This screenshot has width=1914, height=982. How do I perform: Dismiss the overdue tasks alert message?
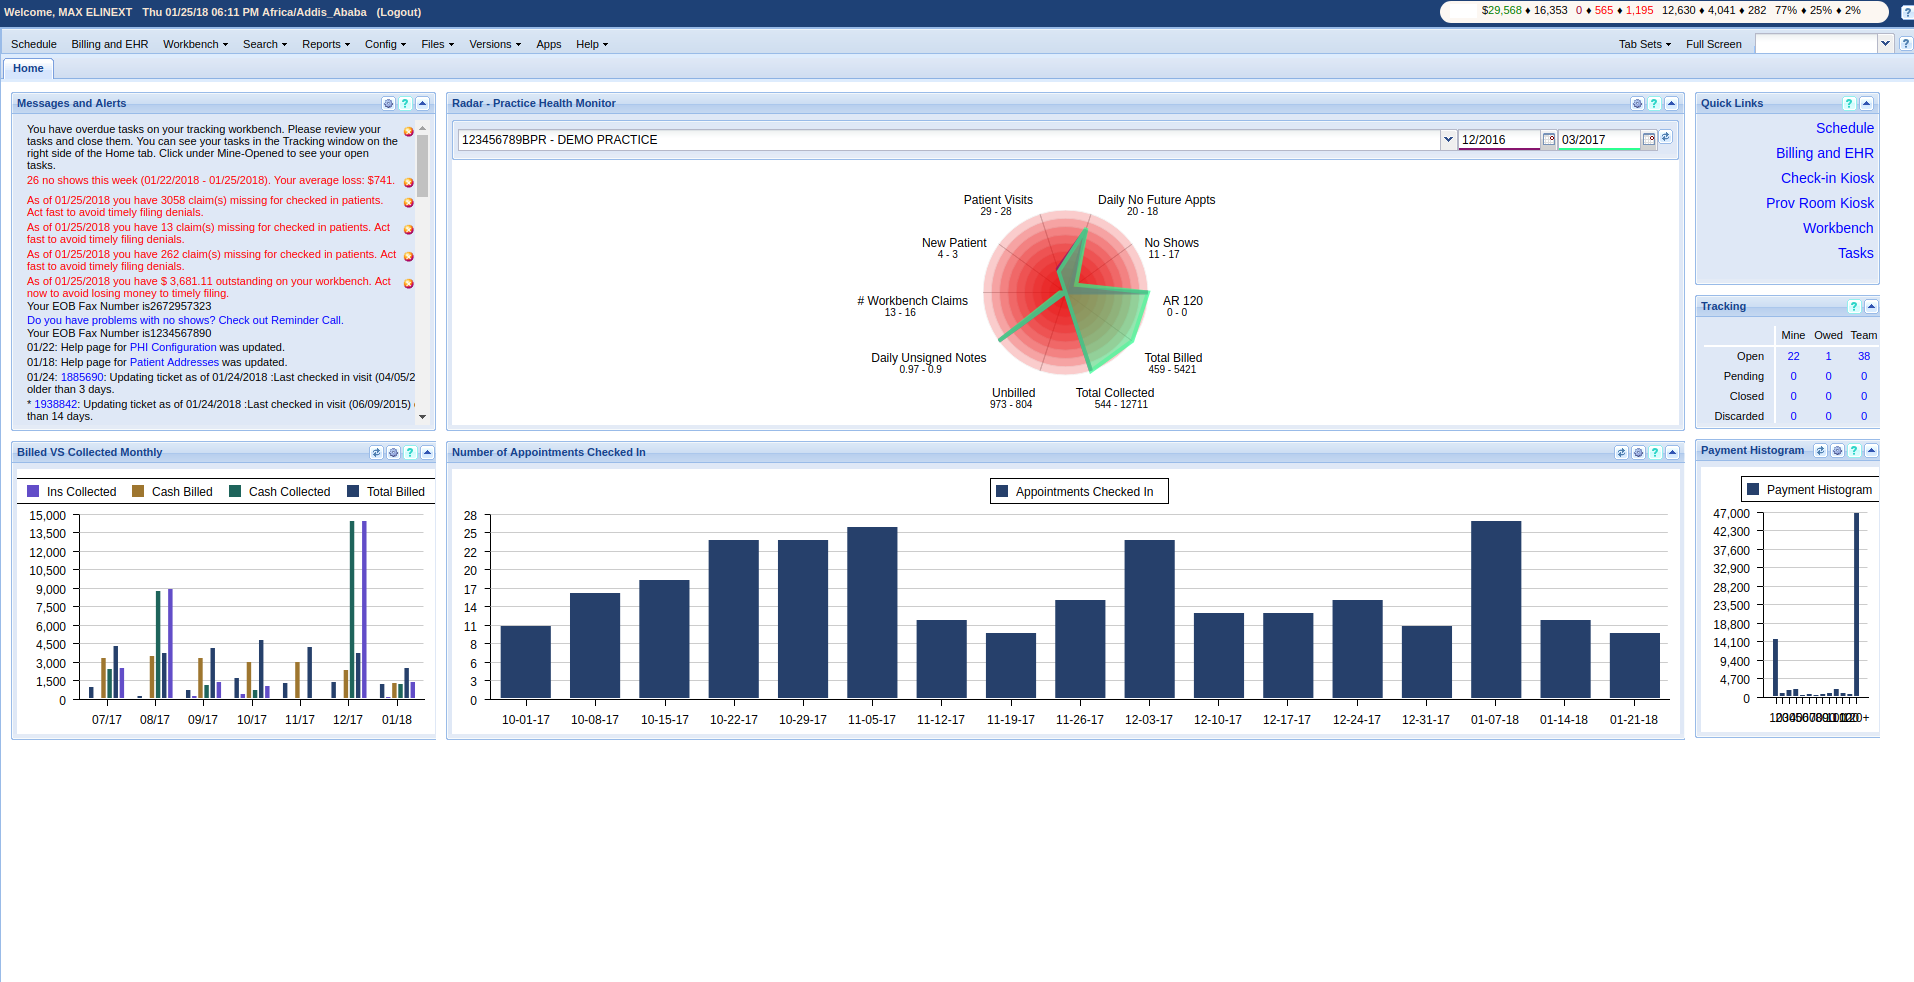tap(408, 132)
